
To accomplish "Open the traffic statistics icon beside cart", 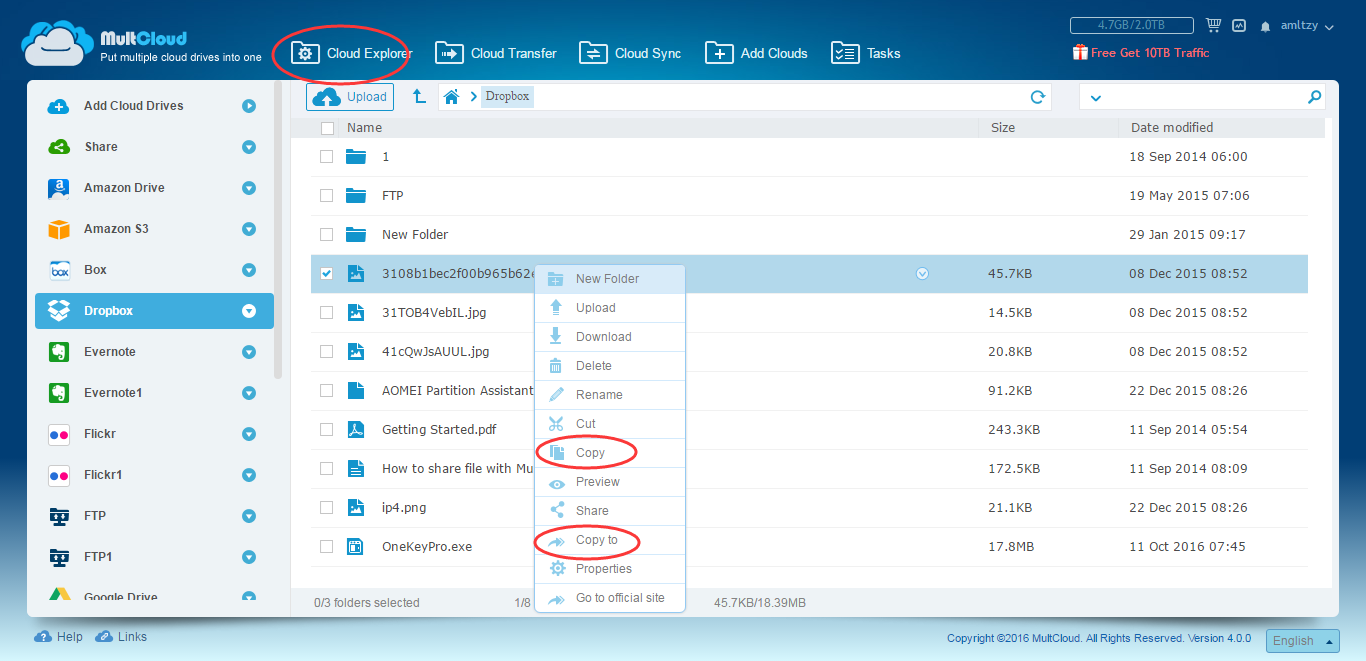I will point(1239,25).
